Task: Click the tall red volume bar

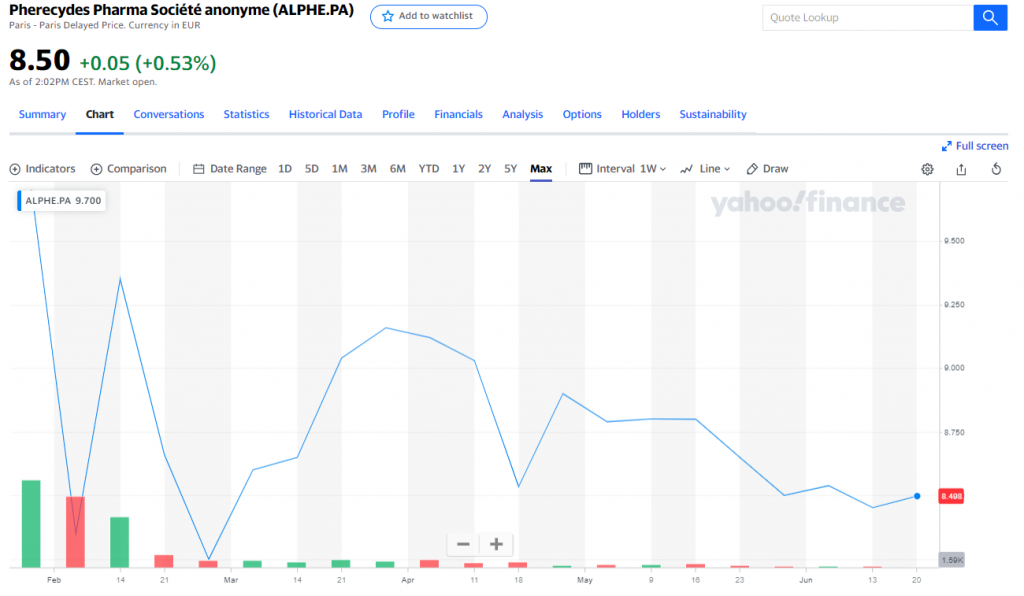Action: pos(75,532)
